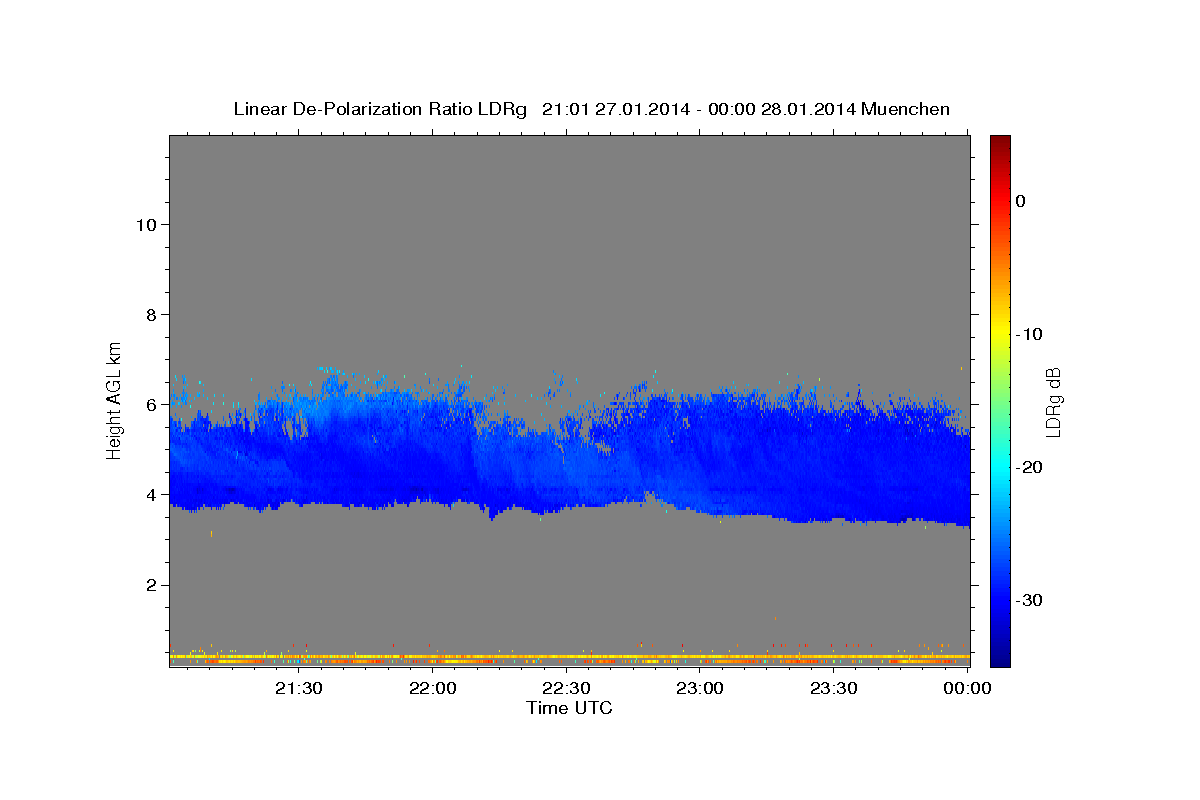Click the 'LDRg dB' colorbar label

[x=1053, y=402]
